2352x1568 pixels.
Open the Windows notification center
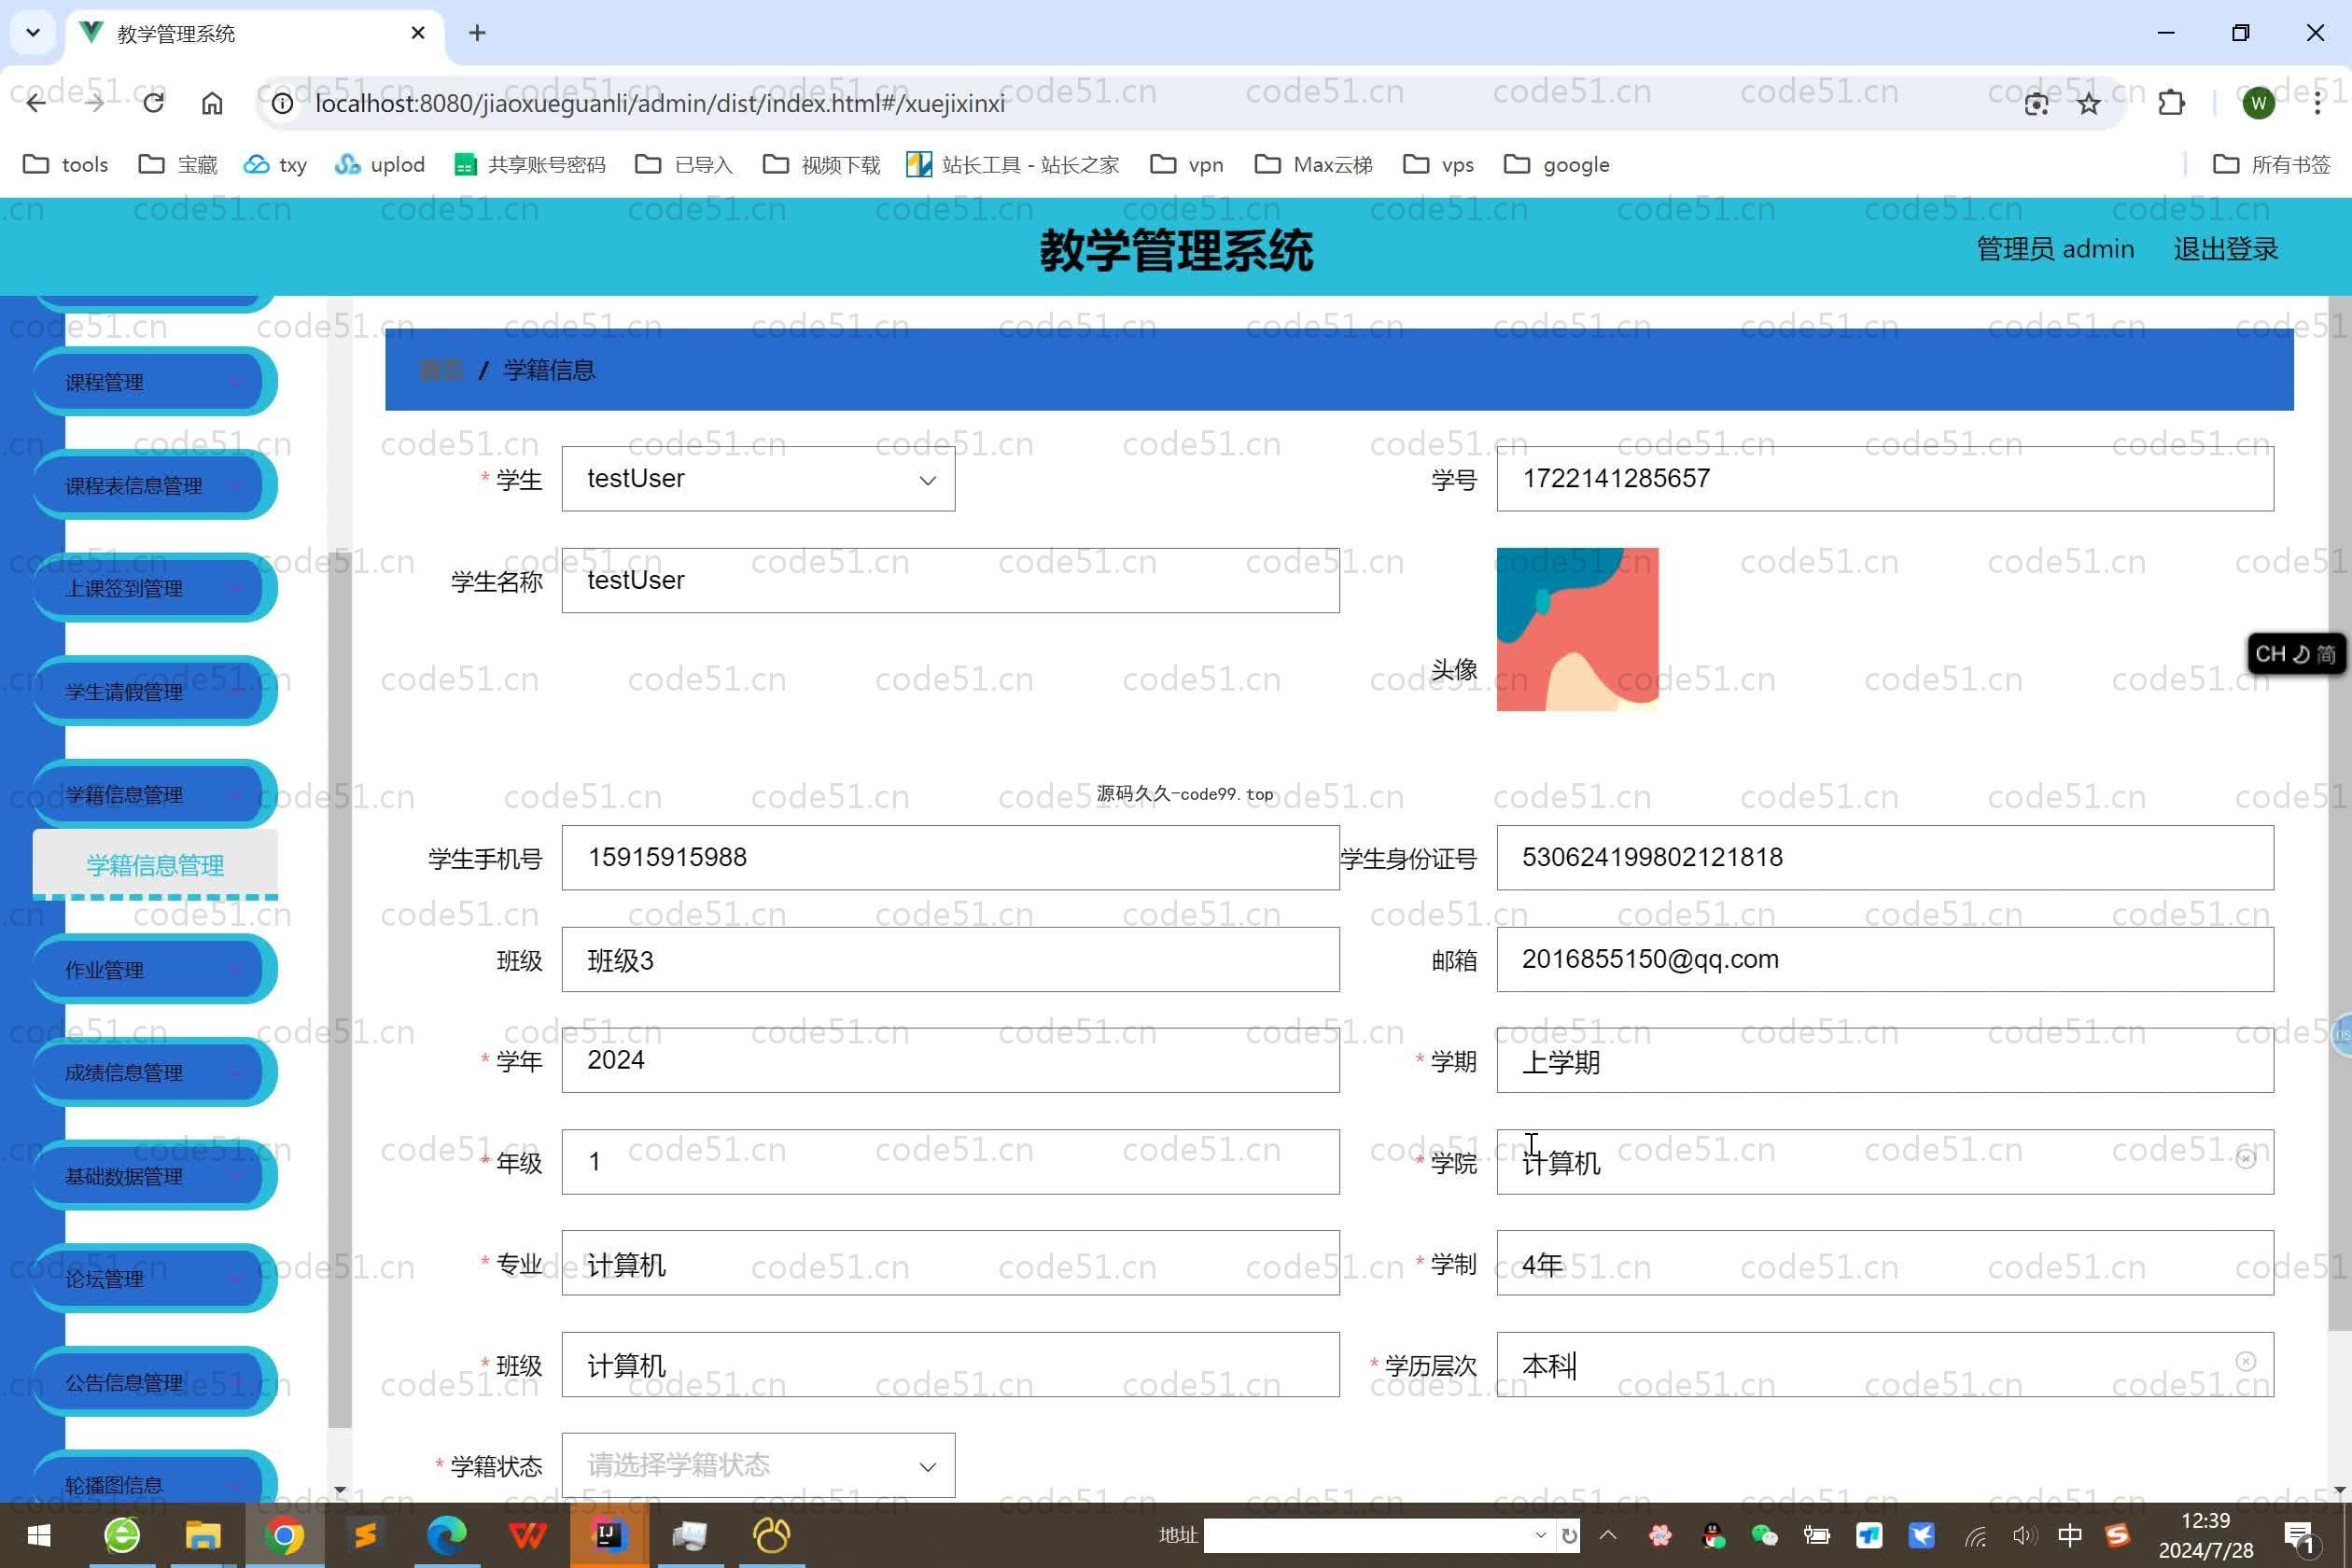(2299, 1537)
